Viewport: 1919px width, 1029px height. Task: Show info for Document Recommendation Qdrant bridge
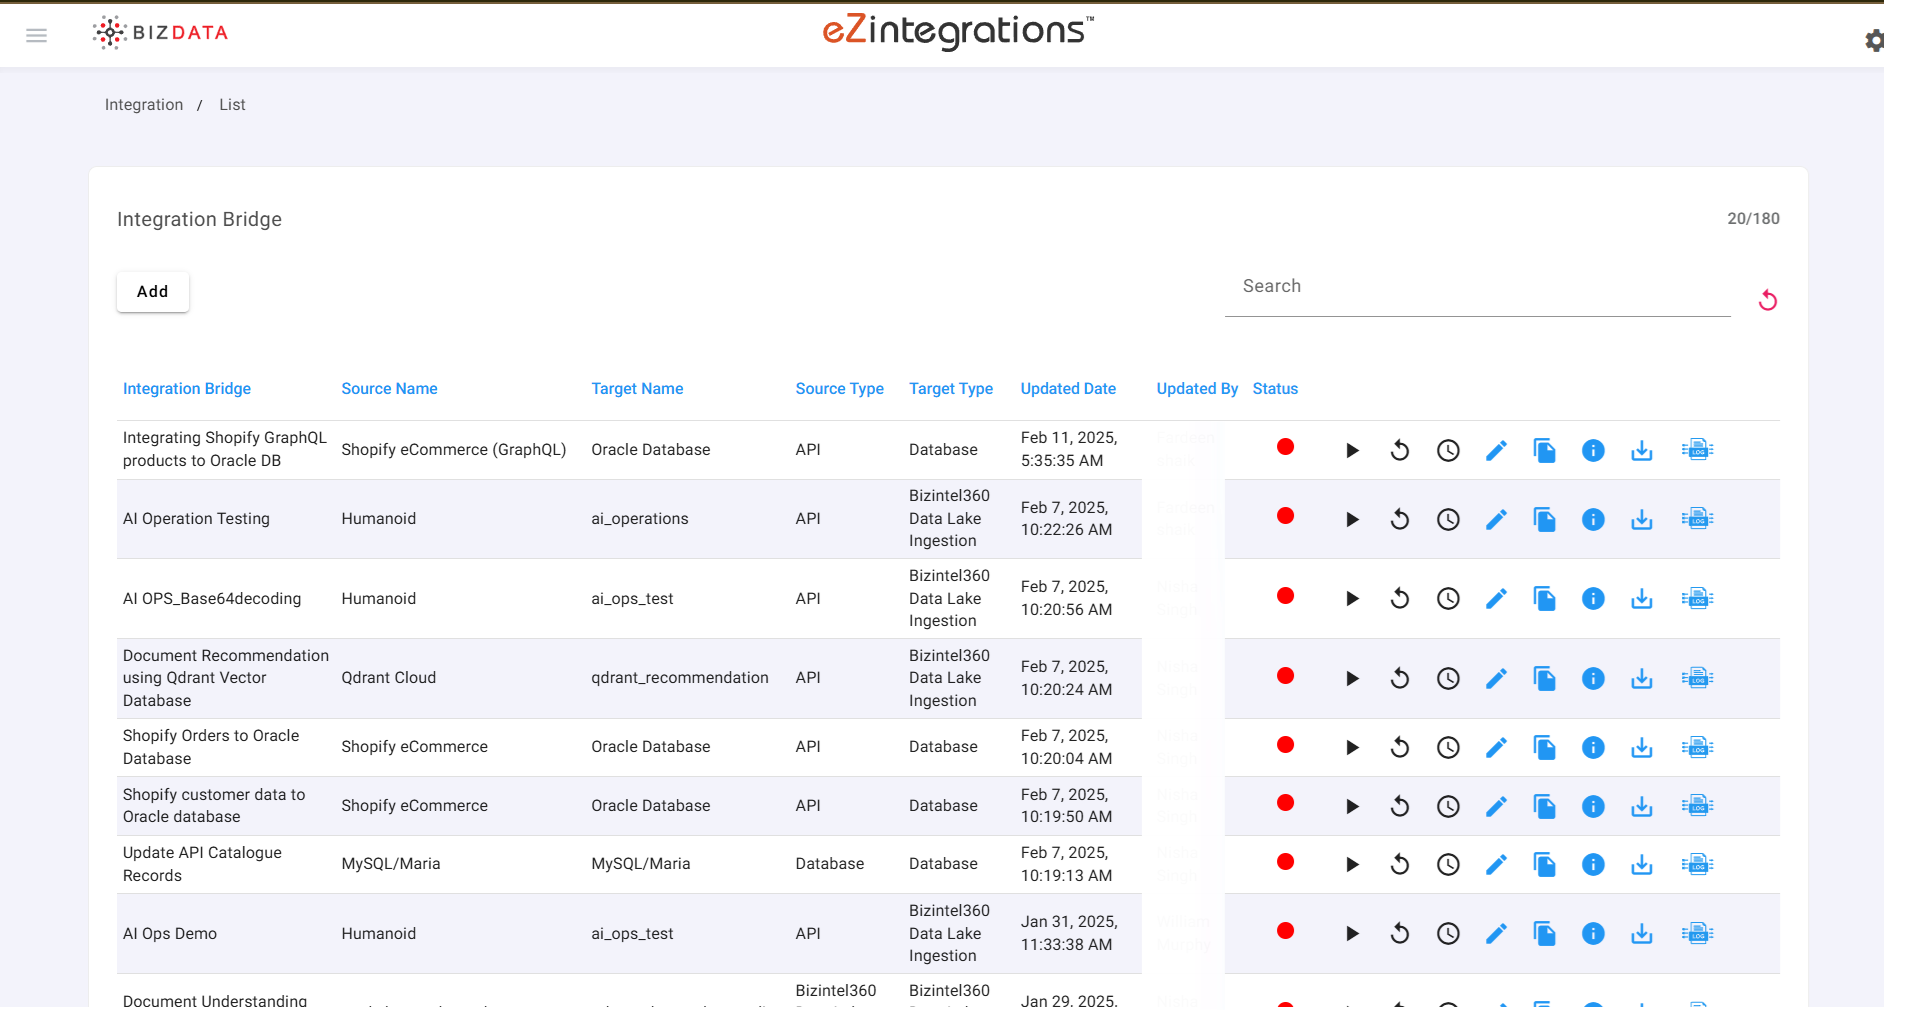(x=1593, y=678)
